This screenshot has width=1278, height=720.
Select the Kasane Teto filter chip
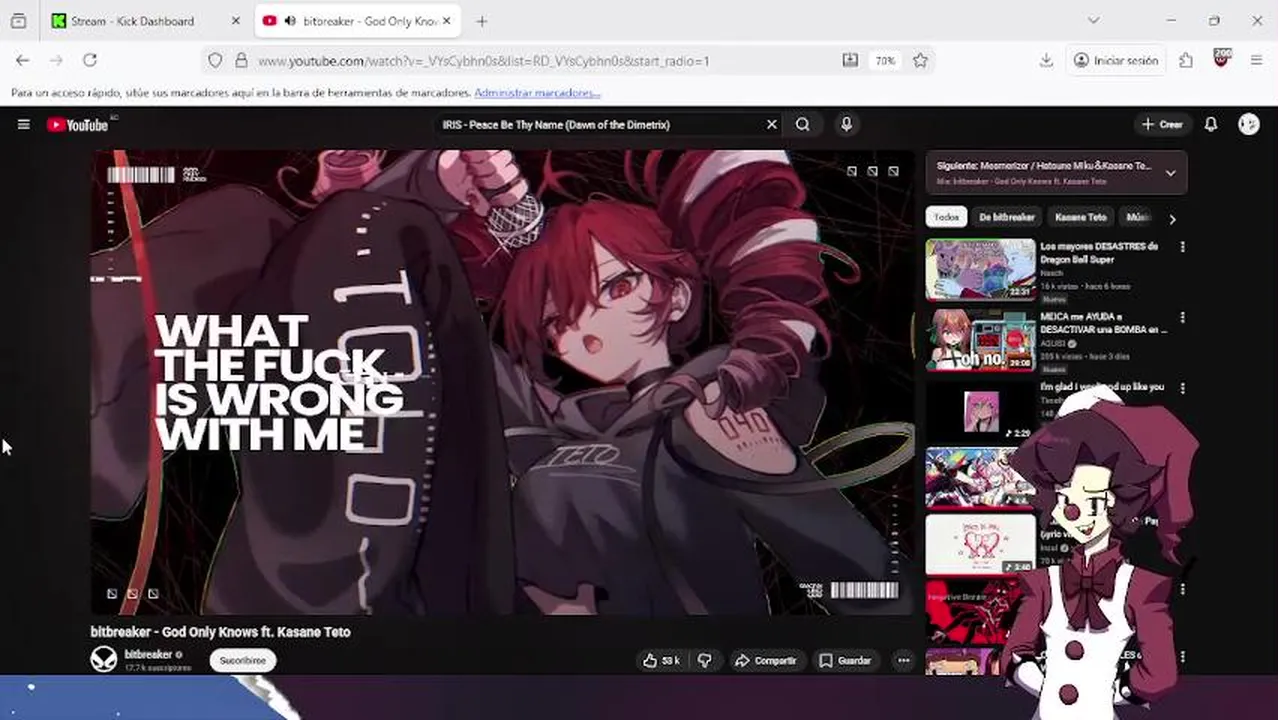1081,217
